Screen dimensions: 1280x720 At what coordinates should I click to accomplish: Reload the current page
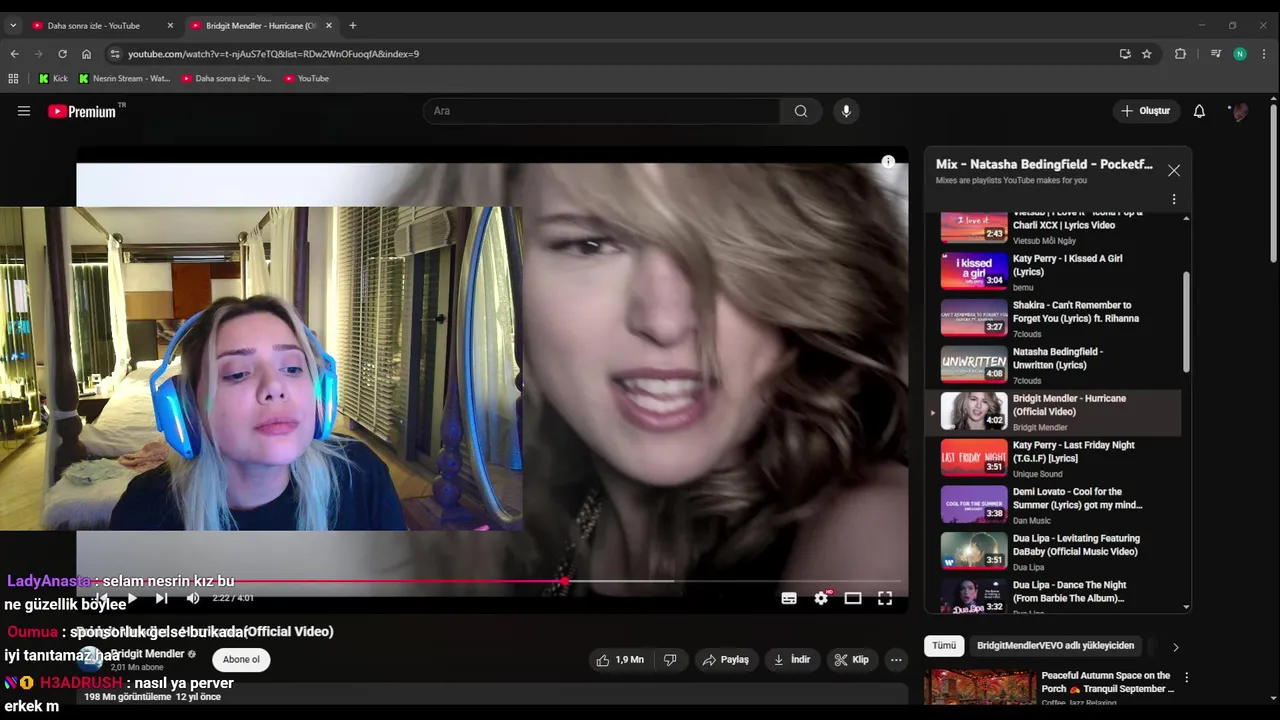(62, 54)
